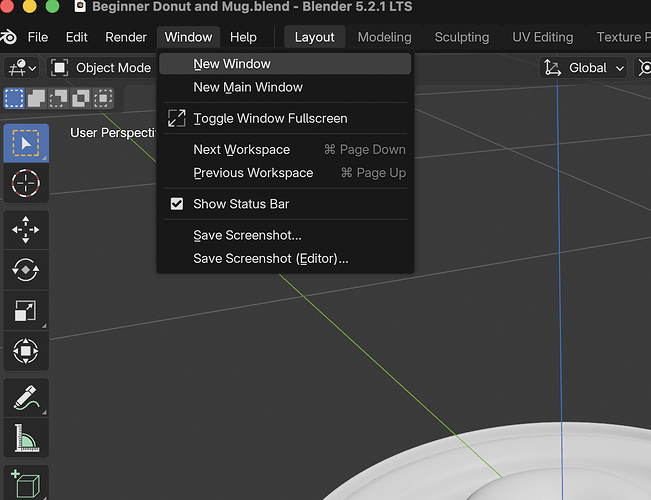Open the File menu

coord(38,37)
